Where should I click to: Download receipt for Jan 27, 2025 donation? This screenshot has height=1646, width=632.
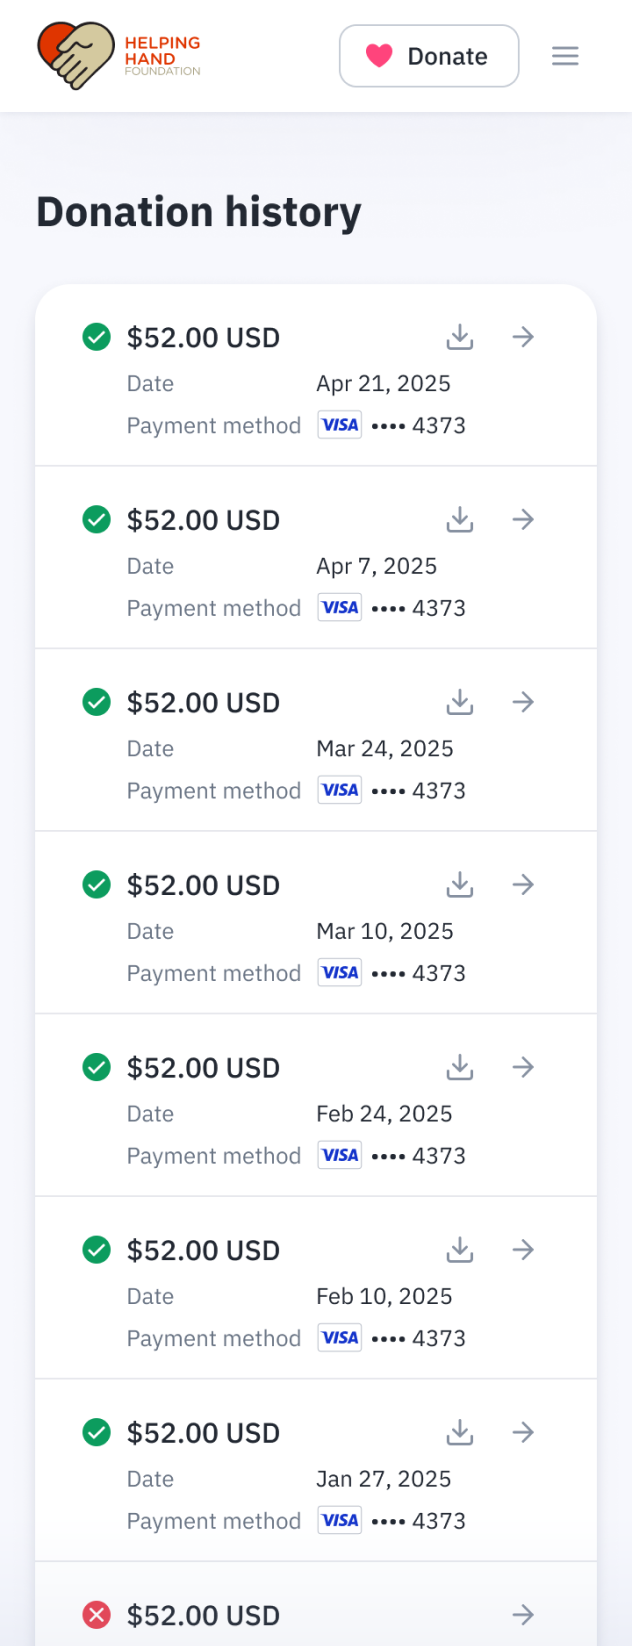pos(460,1432)
